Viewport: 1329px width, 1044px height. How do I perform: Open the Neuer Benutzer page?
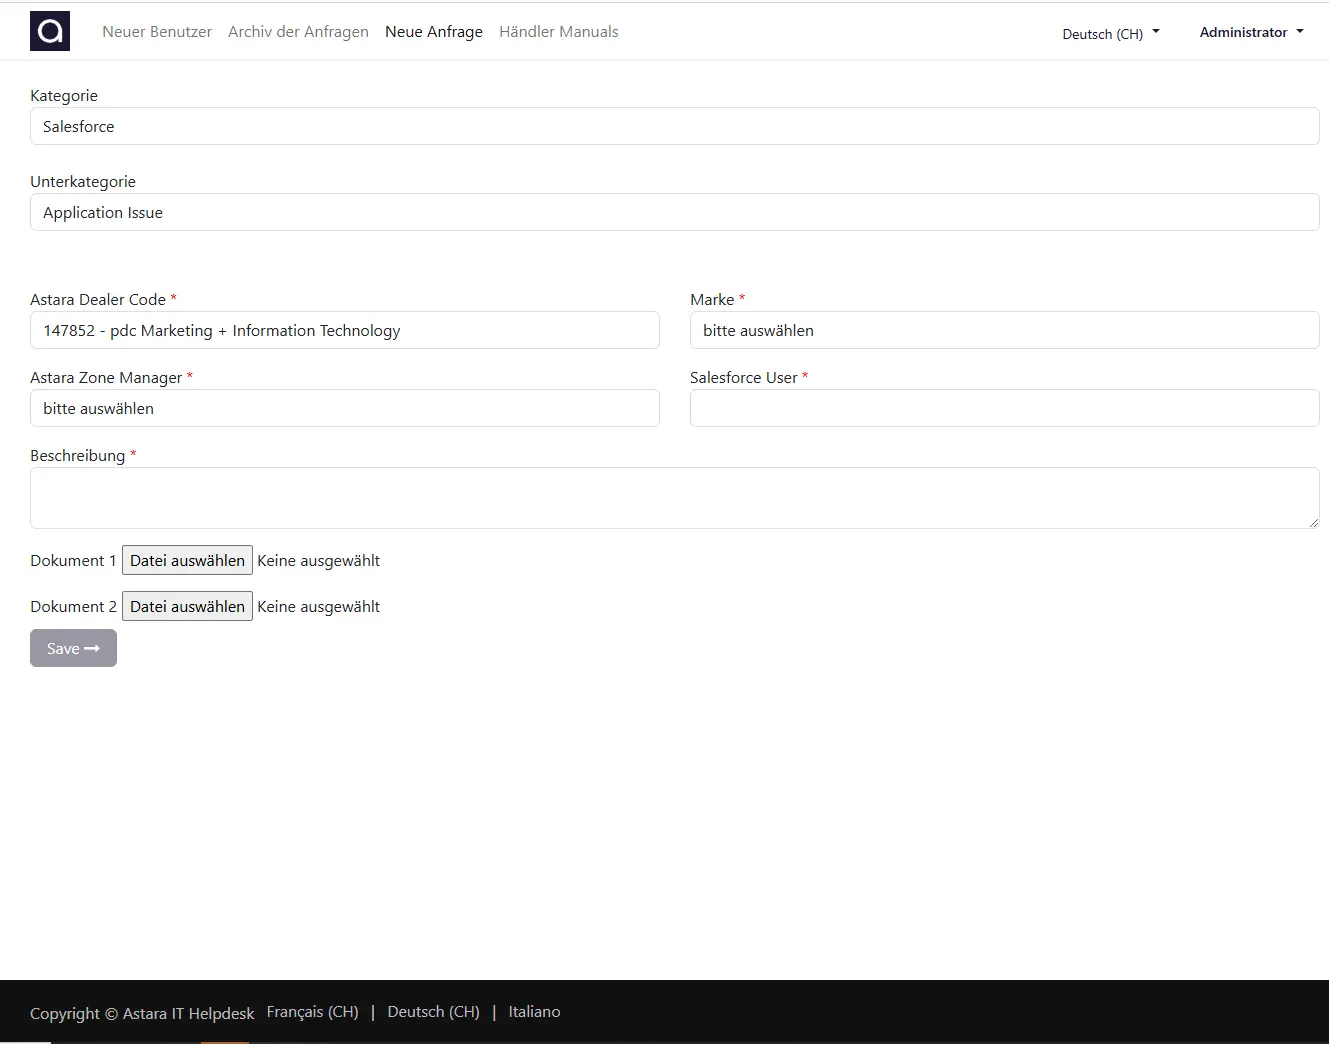pyautogui.click(x=157, y=32)
